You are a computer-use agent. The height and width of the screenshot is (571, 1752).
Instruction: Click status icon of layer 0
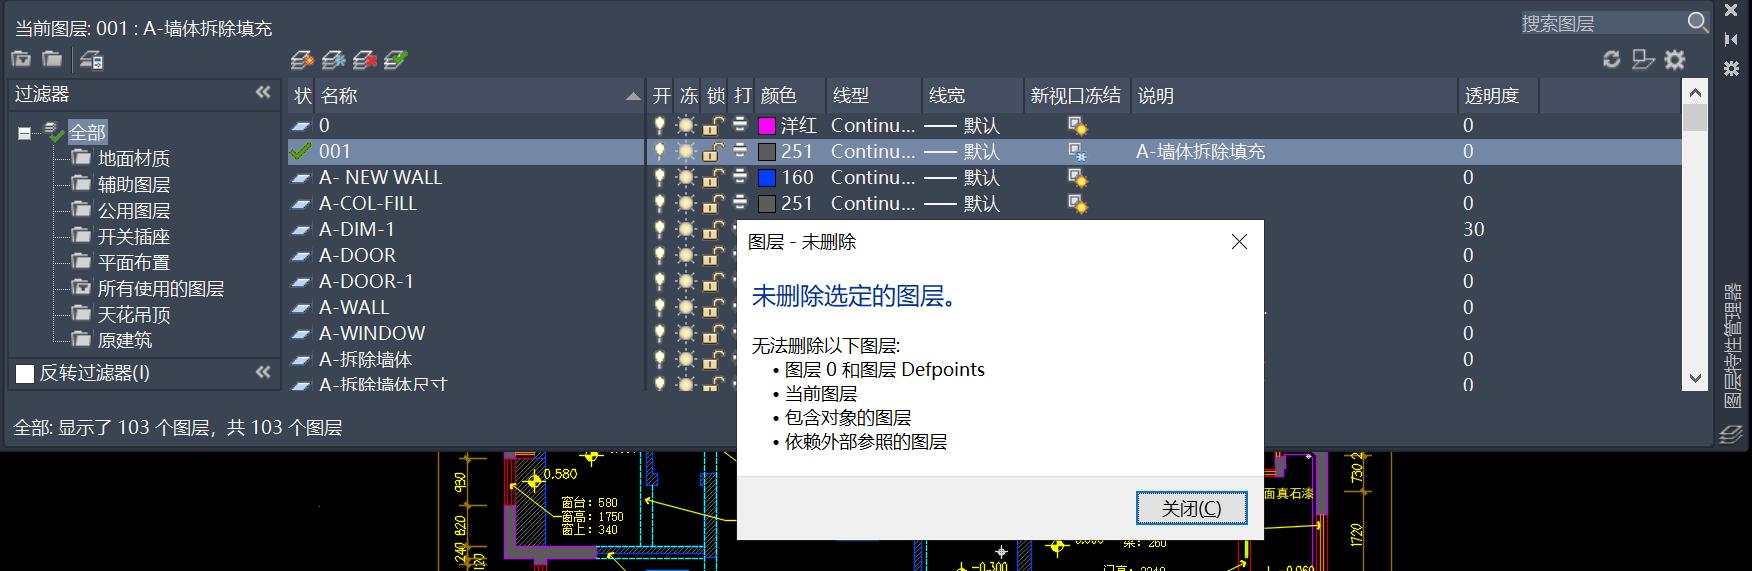301,126
